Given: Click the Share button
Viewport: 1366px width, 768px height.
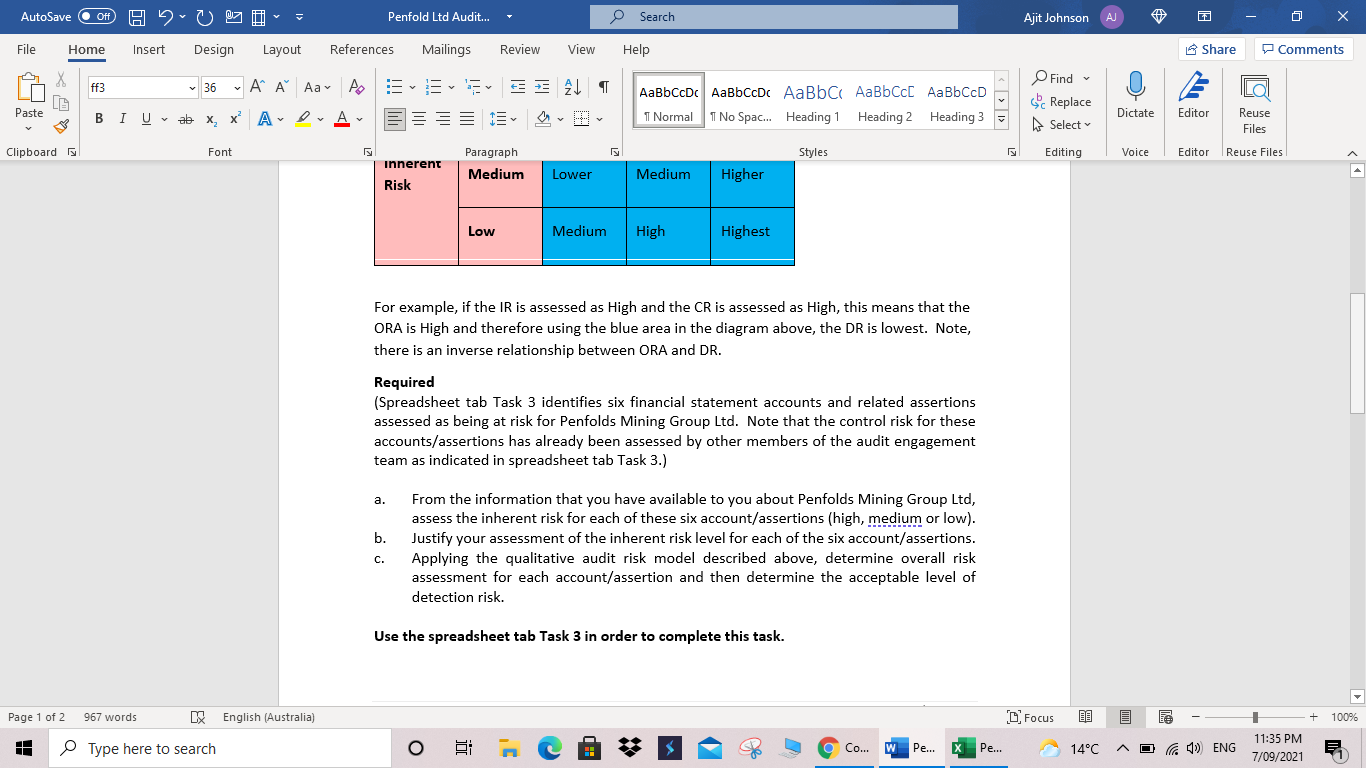Looking at the screenshot, I should [1210, 48].
